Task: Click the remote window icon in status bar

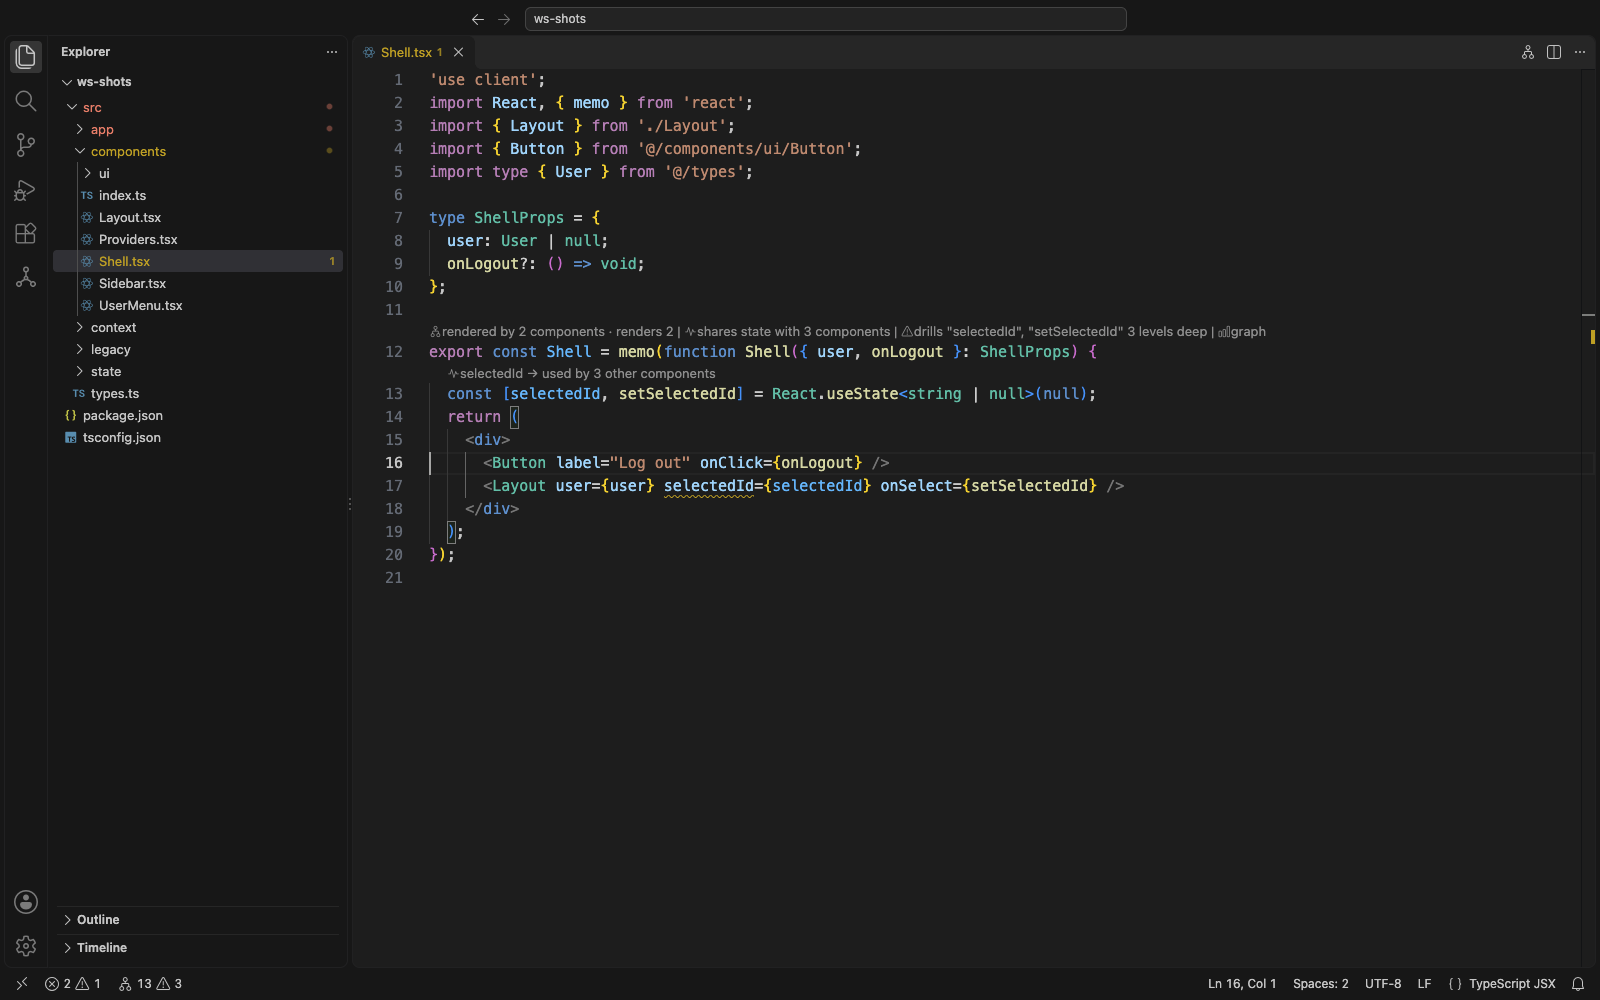Action: pyautogui.click(x=22, y=984)
